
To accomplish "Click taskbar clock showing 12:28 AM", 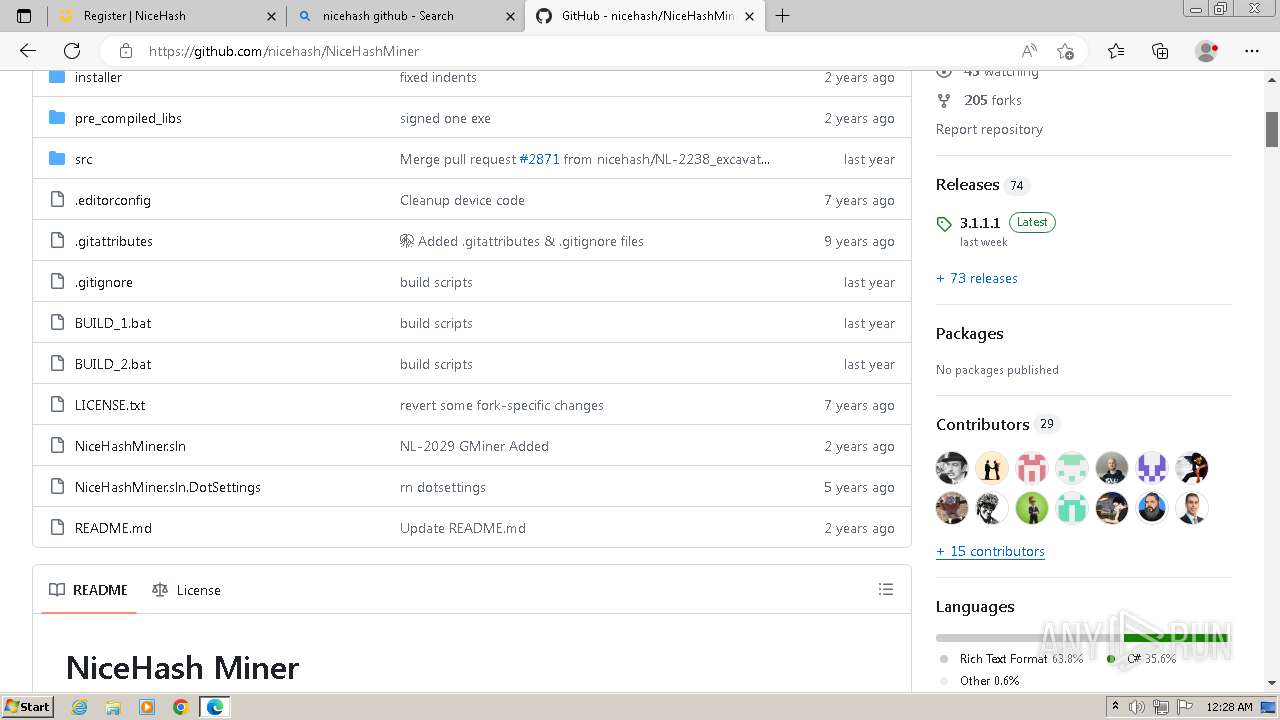I will click(1229, 707).
